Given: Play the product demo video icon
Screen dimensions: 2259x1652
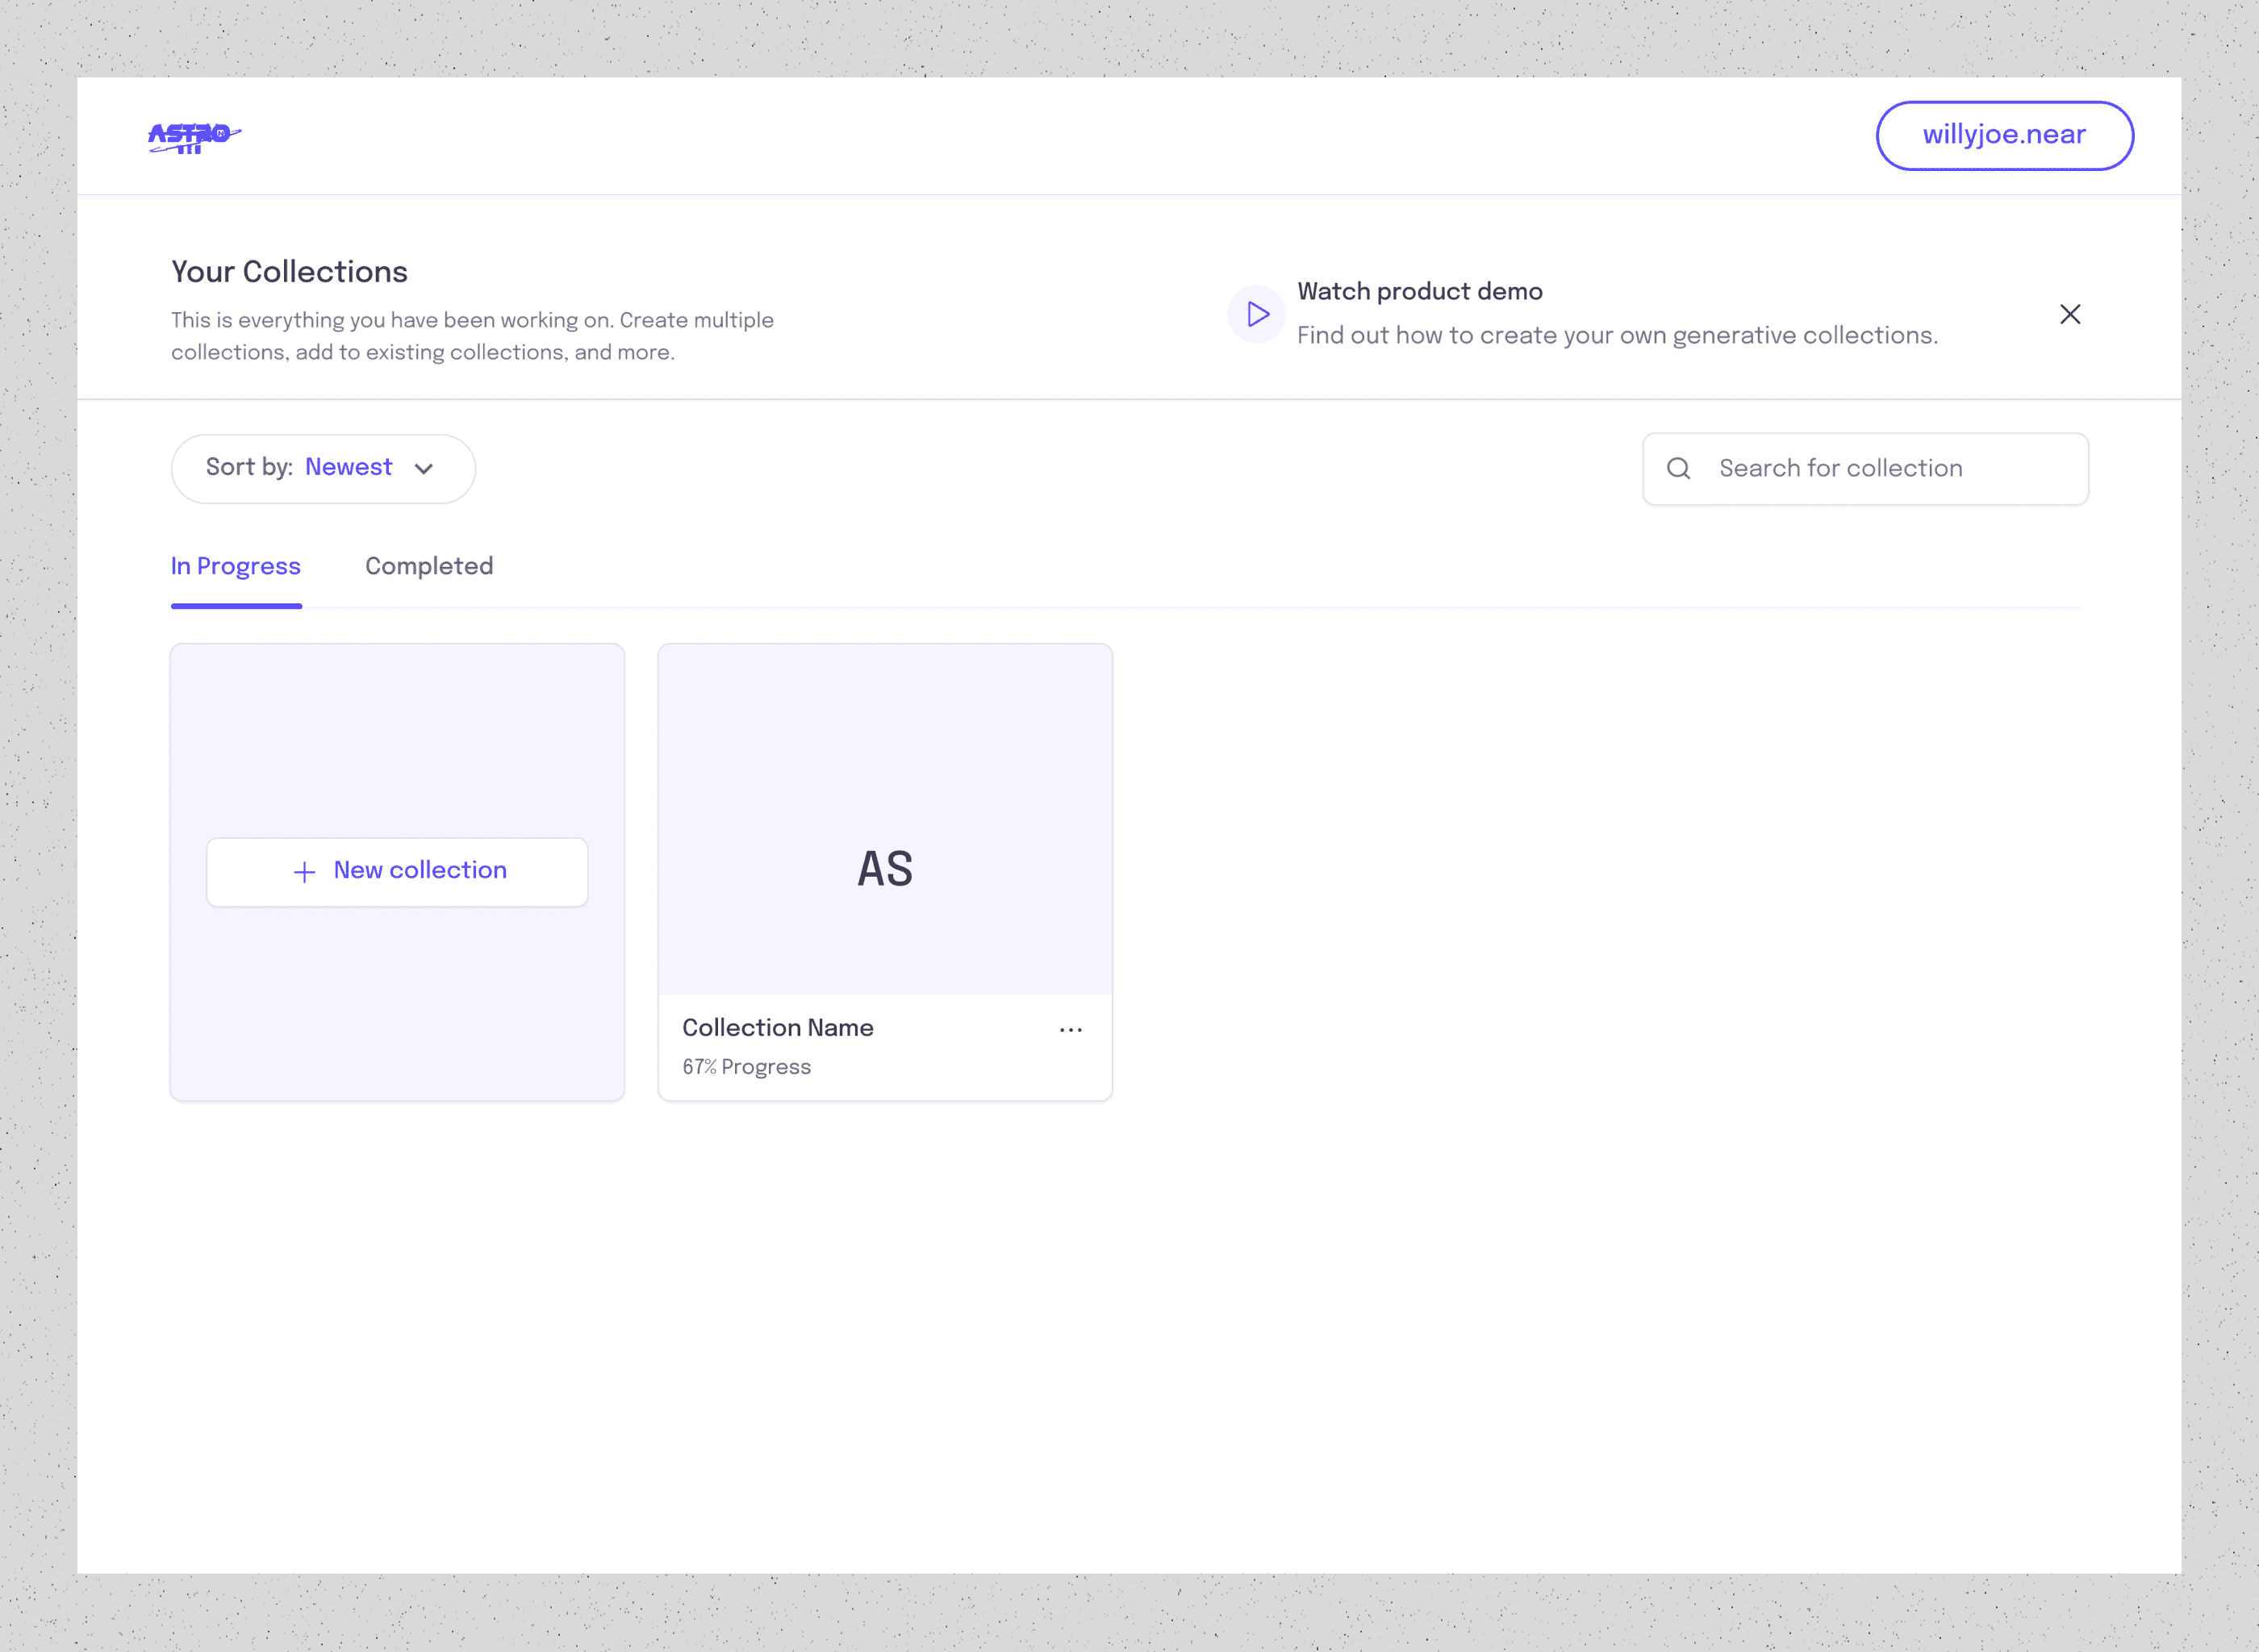Looking at the screenshot, I should tap(1256, 314).
